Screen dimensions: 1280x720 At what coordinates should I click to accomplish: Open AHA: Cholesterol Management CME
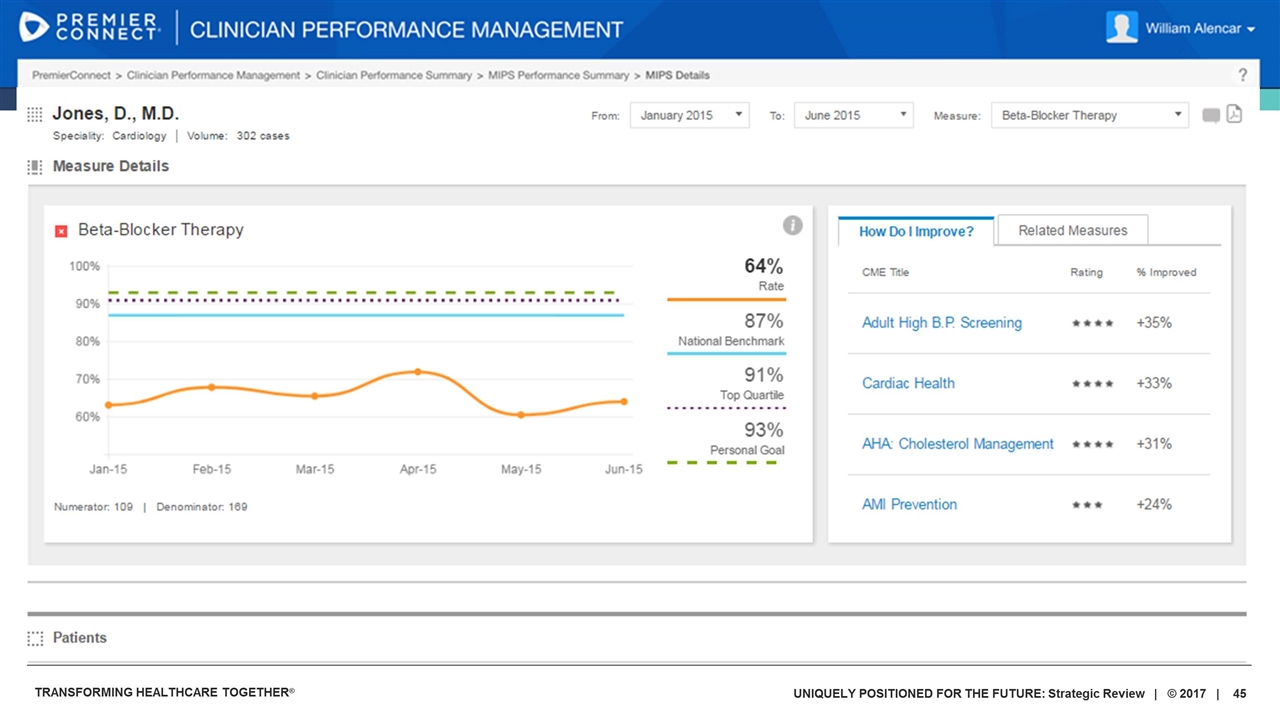coord(958,444)
